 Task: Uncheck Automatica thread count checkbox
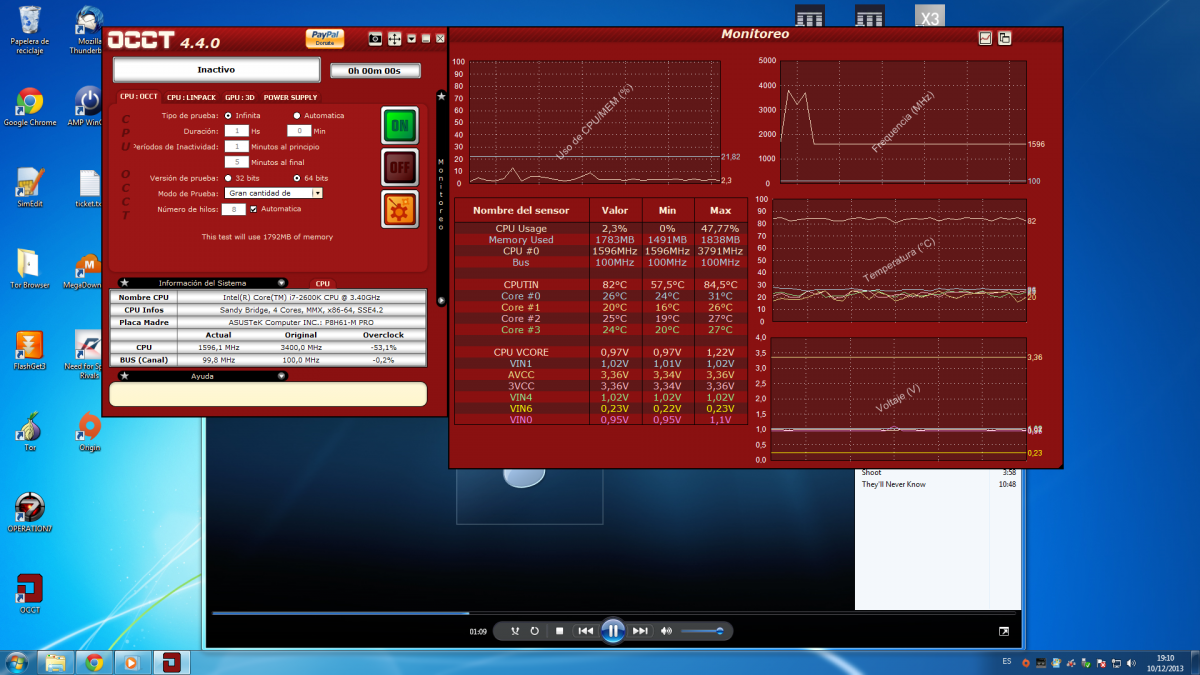click(253, 209)
